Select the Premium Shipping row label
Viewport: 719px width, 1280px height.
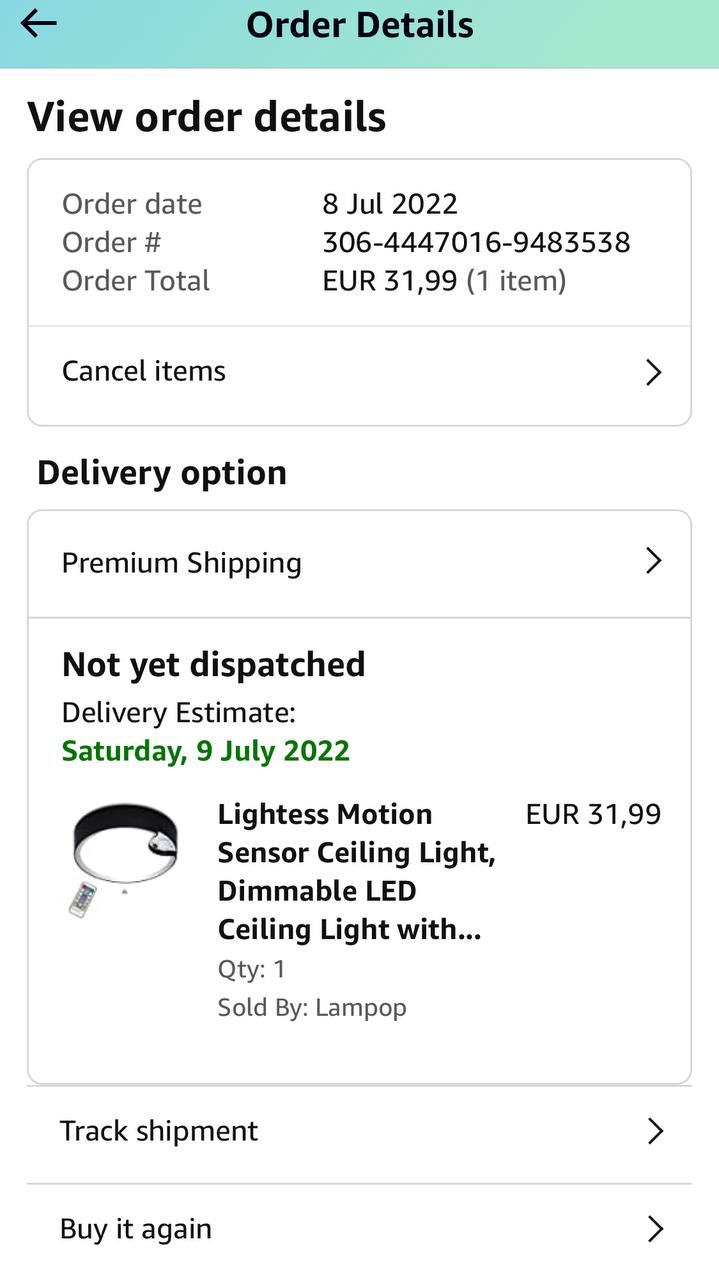(x=182, y=563)
